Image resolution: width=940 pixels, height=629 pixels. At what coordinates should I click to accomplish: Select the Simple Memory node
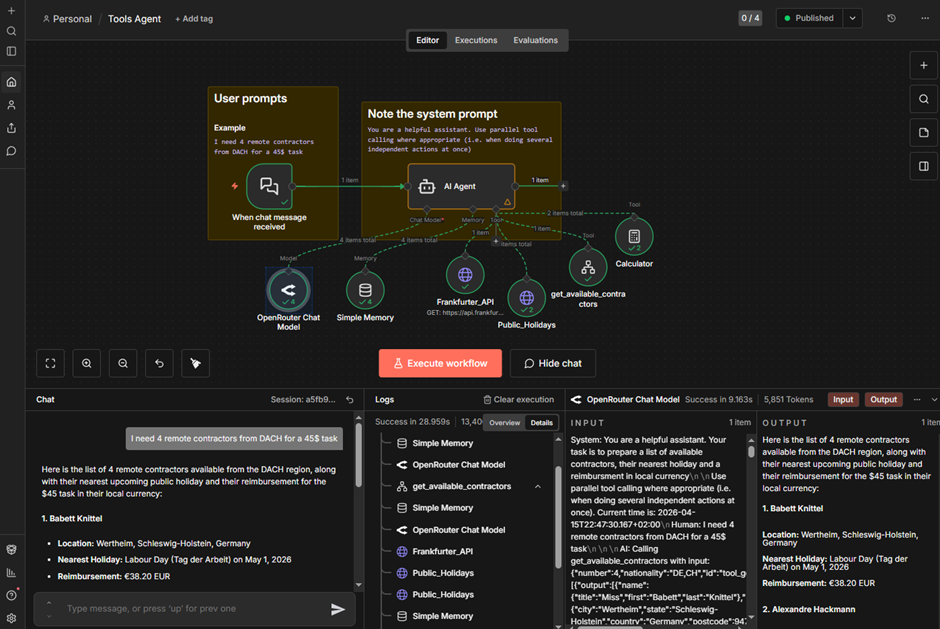364,290
